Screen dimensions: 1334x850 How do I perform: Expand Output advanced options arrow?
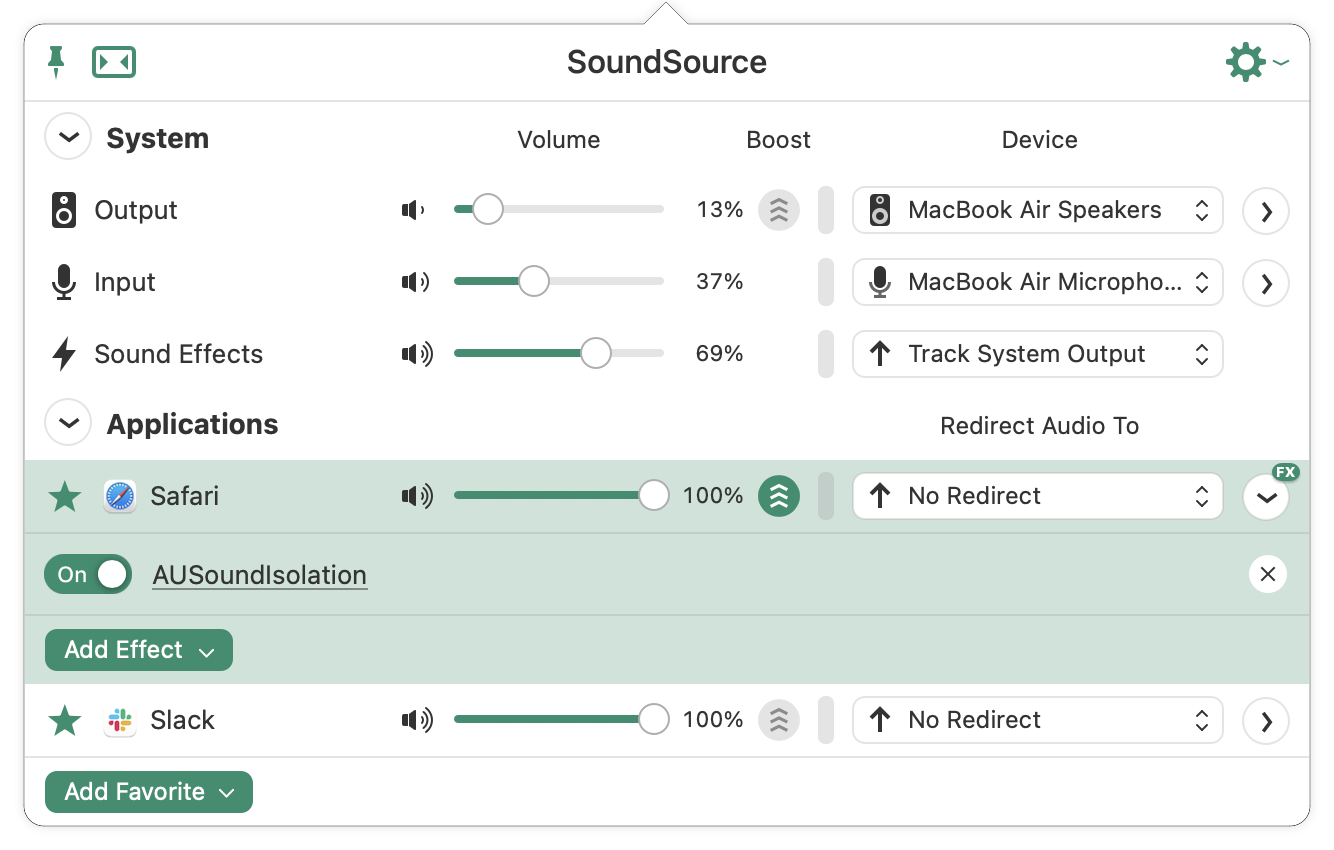tap(1266, 211)
